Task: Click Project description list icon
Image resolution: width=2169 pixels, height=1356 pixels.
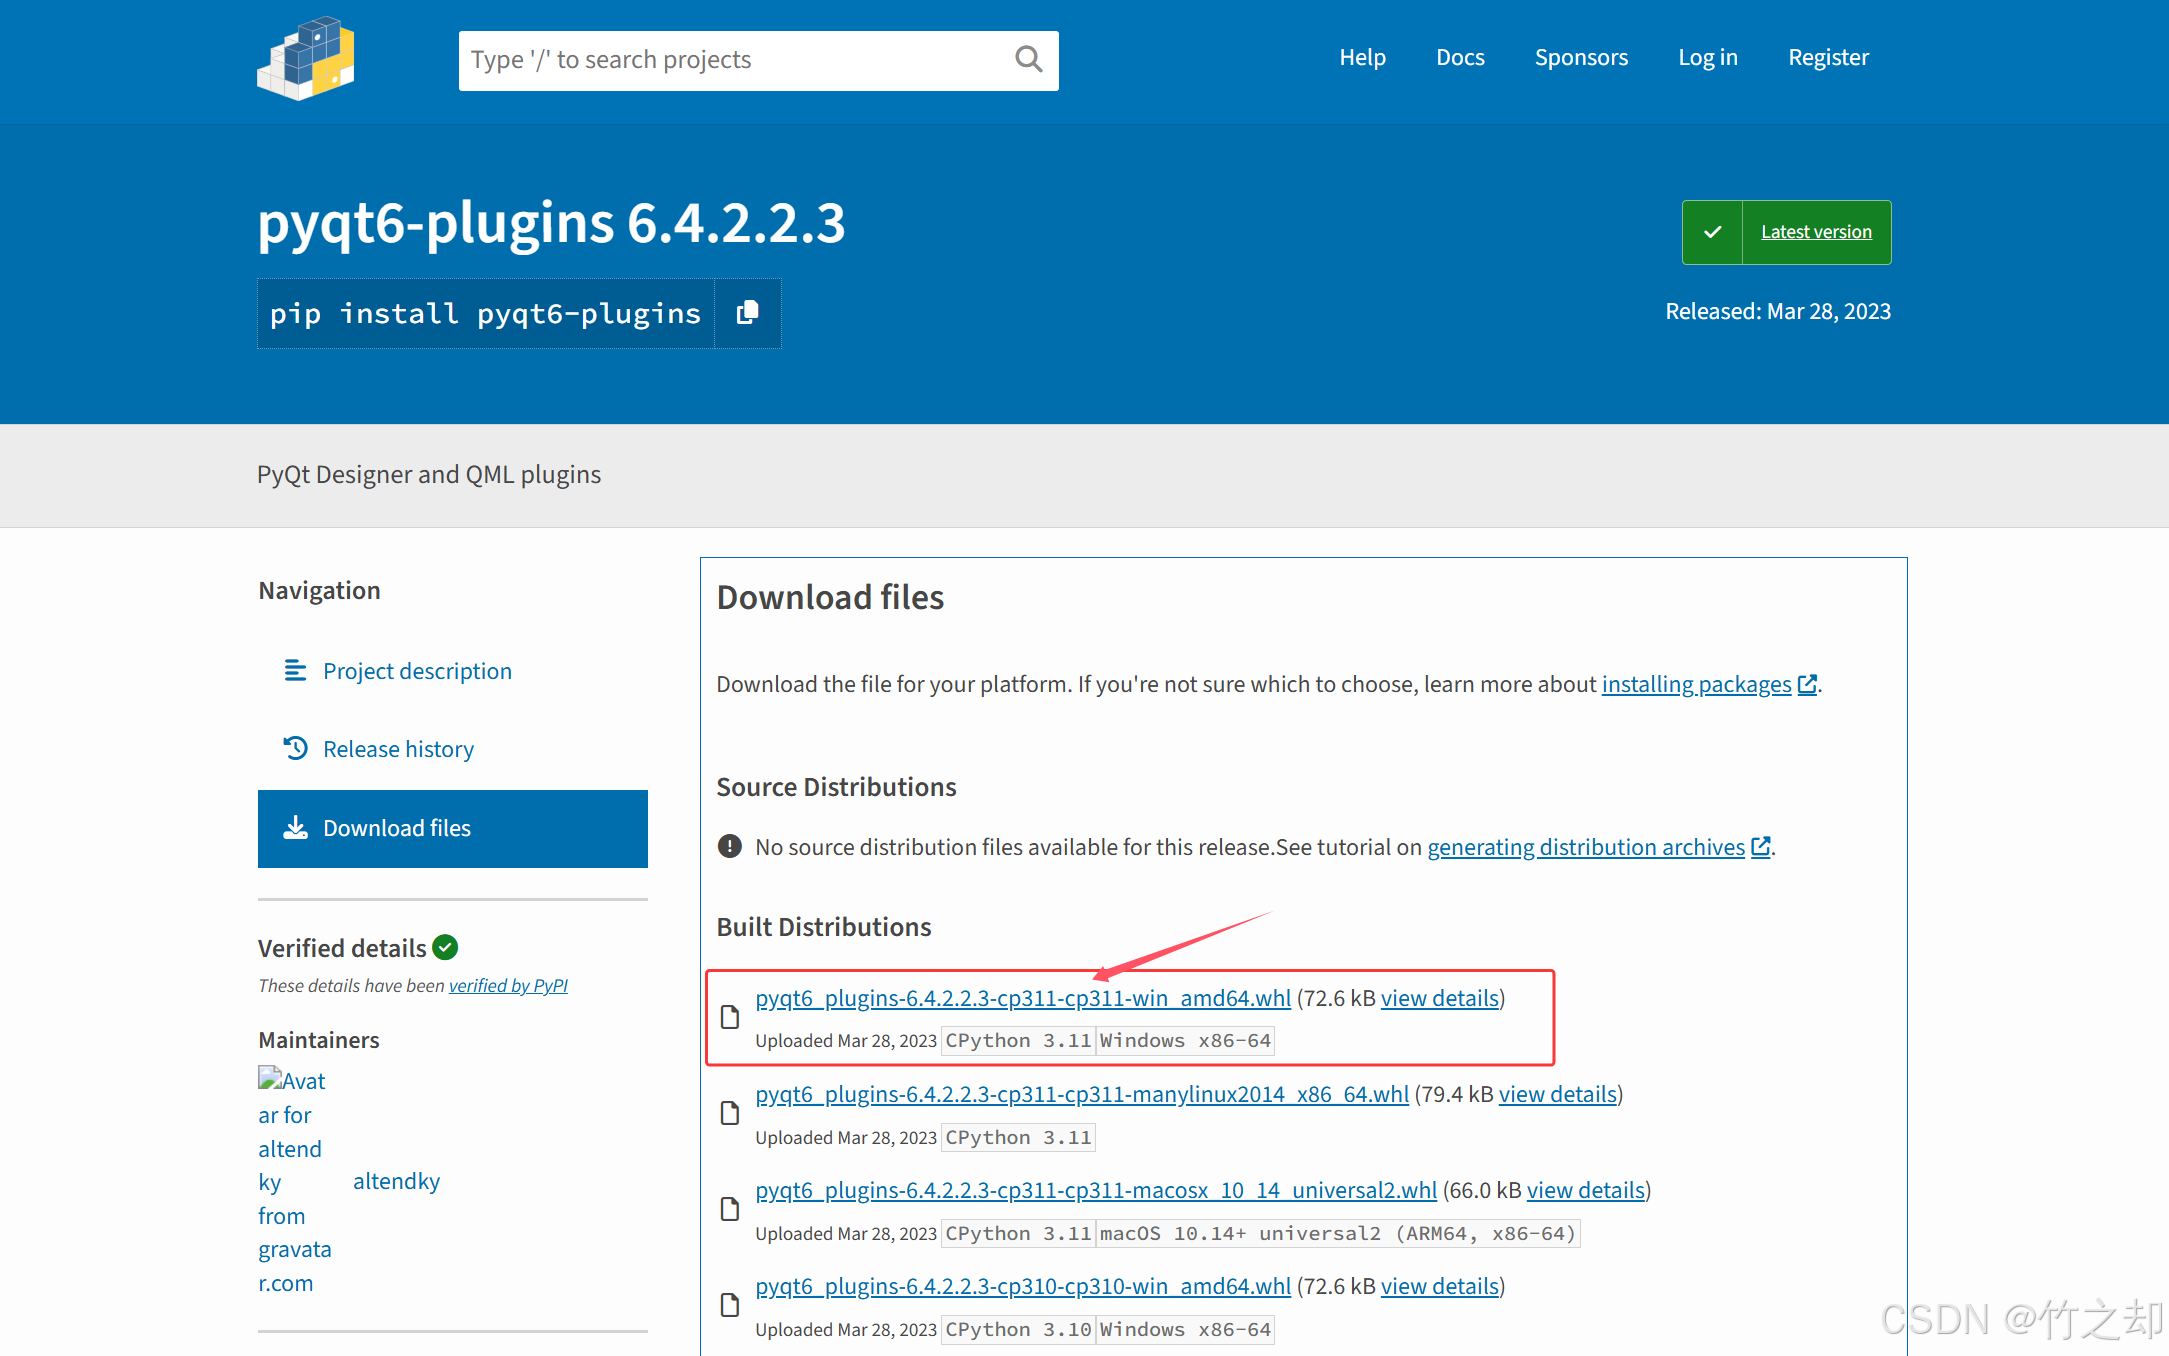Action: (295, 670)
